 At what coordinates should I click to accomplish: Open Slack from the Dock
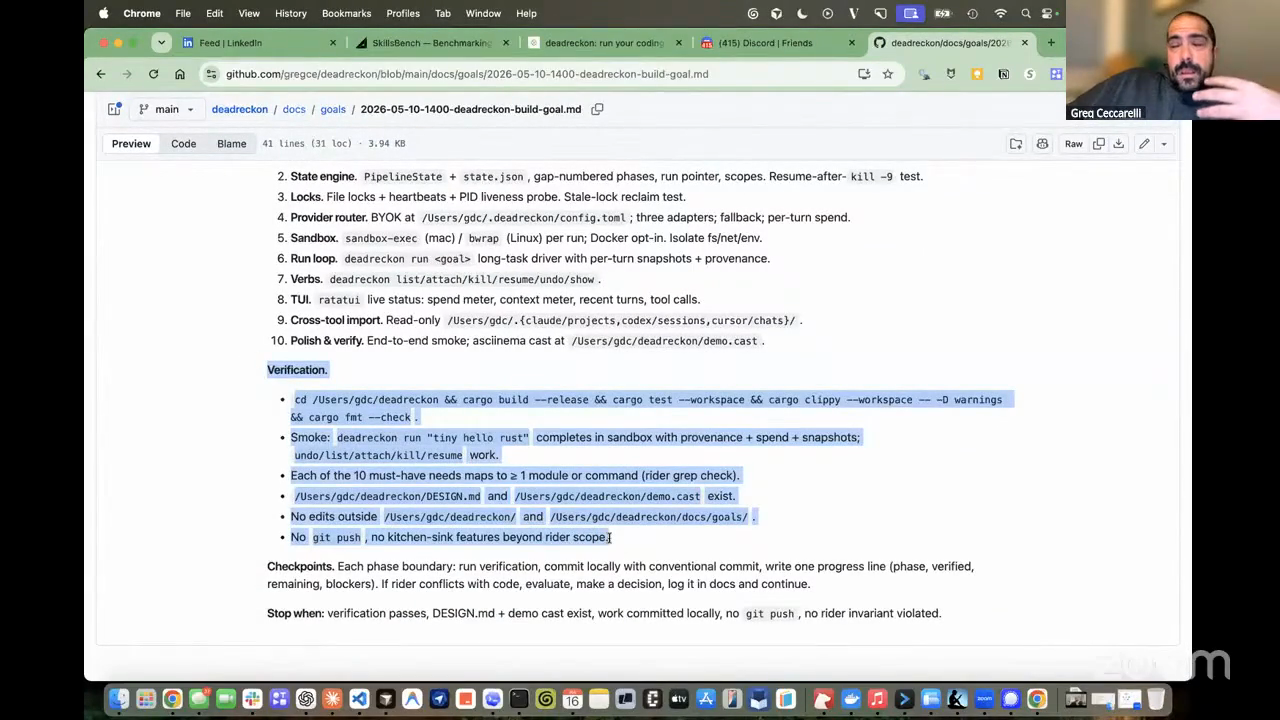point(252,699)
